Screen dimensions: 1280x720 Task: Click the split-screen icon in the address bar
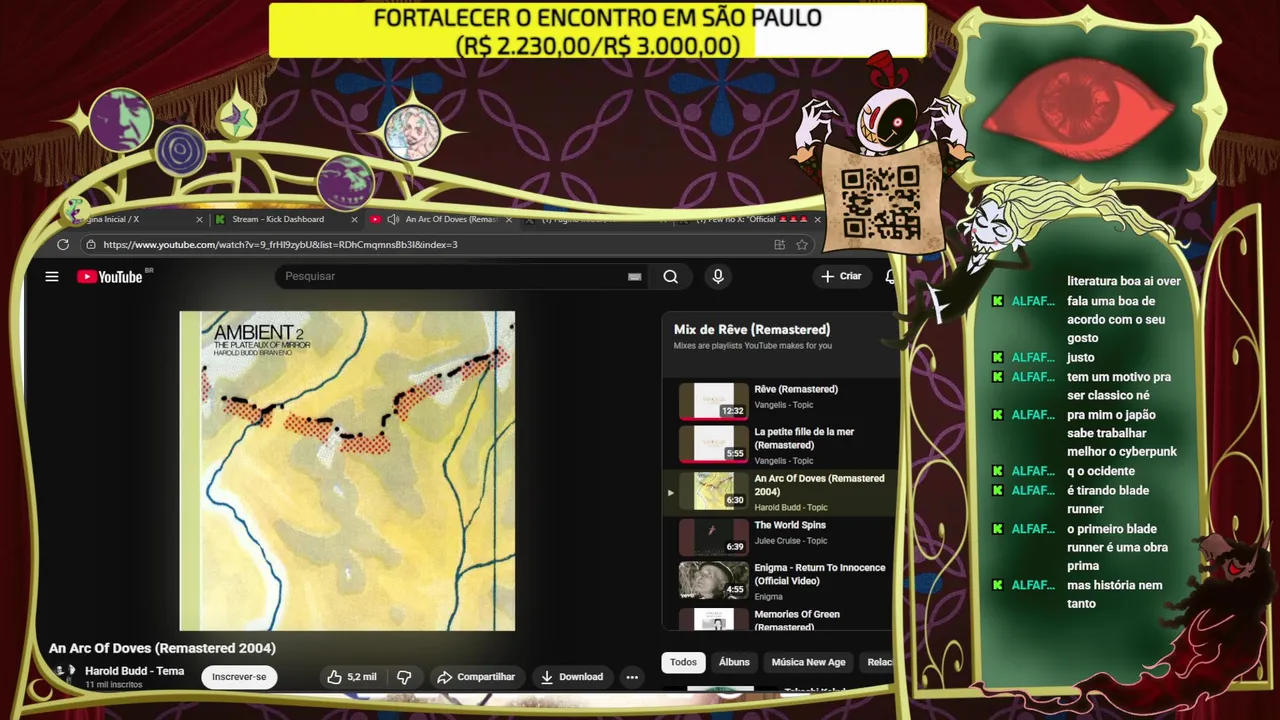tap(779, 244)
